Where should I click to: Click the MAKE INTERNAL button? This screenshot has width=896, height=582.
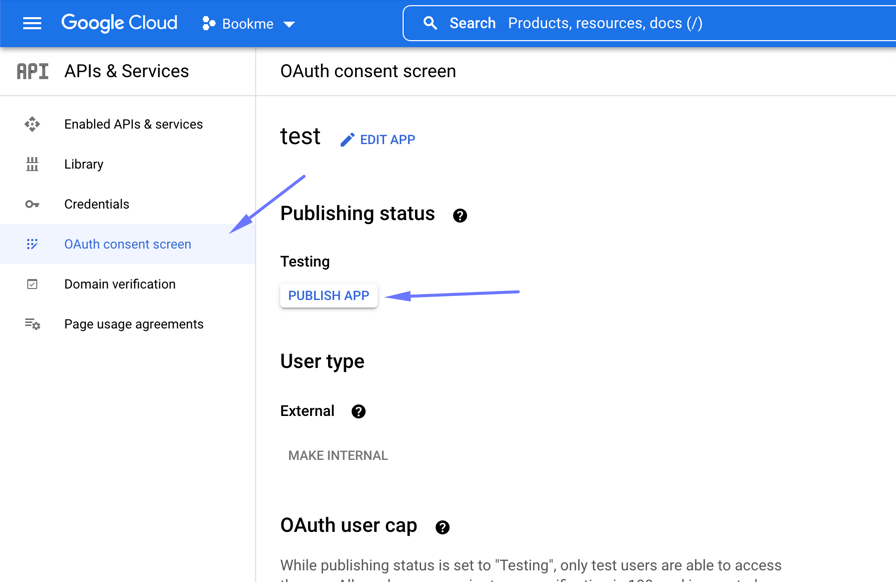[x=338, y=456]
